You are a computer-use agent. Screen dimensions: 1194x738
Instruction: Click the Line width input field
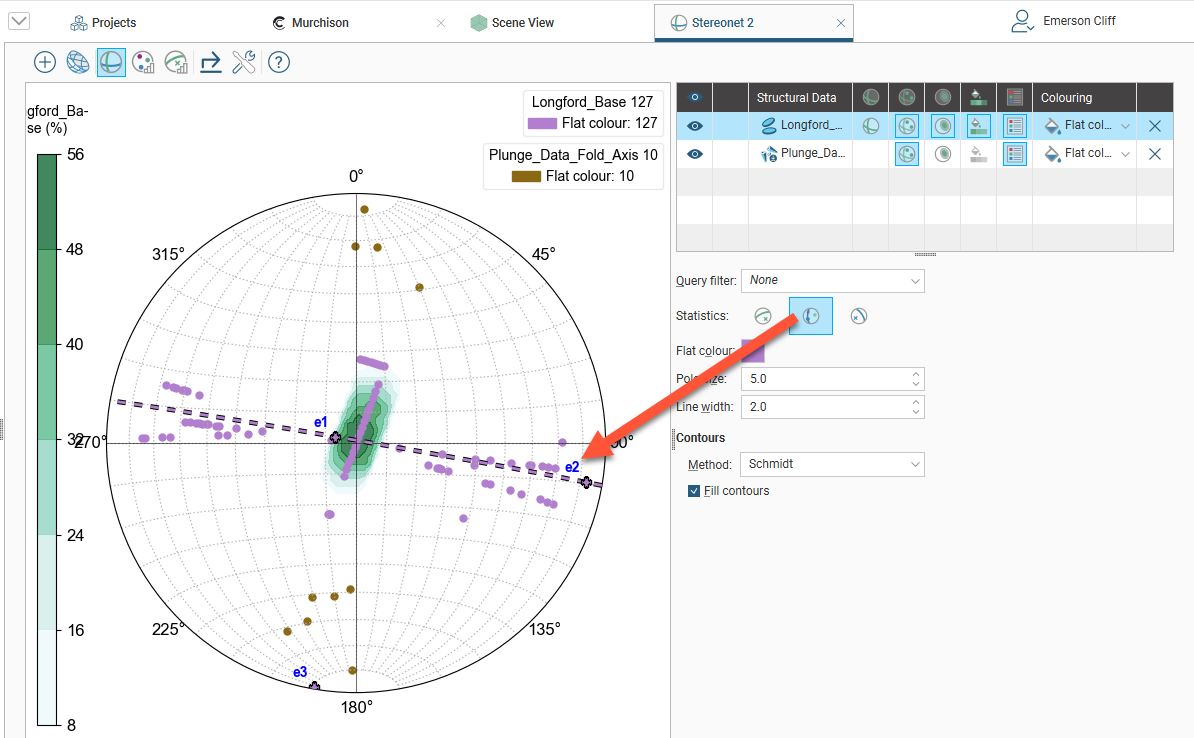(825, 407)
